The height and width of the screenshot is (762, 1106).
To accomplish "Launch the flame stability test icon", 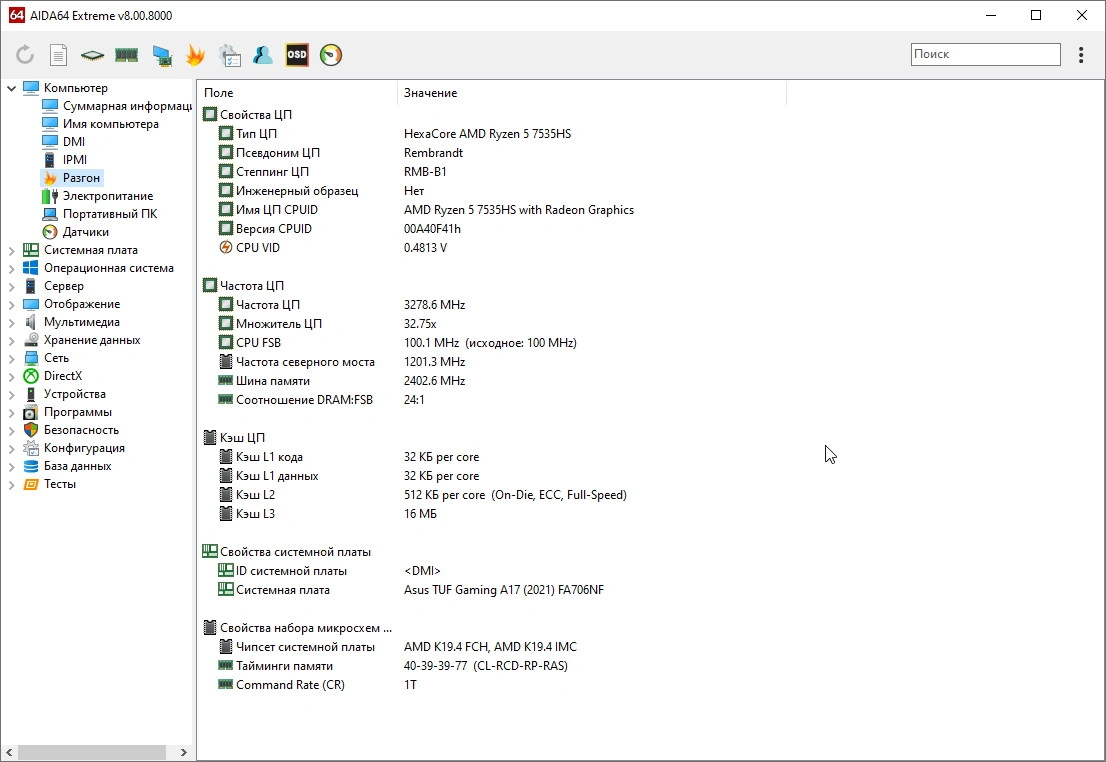I will pos(195,55).
